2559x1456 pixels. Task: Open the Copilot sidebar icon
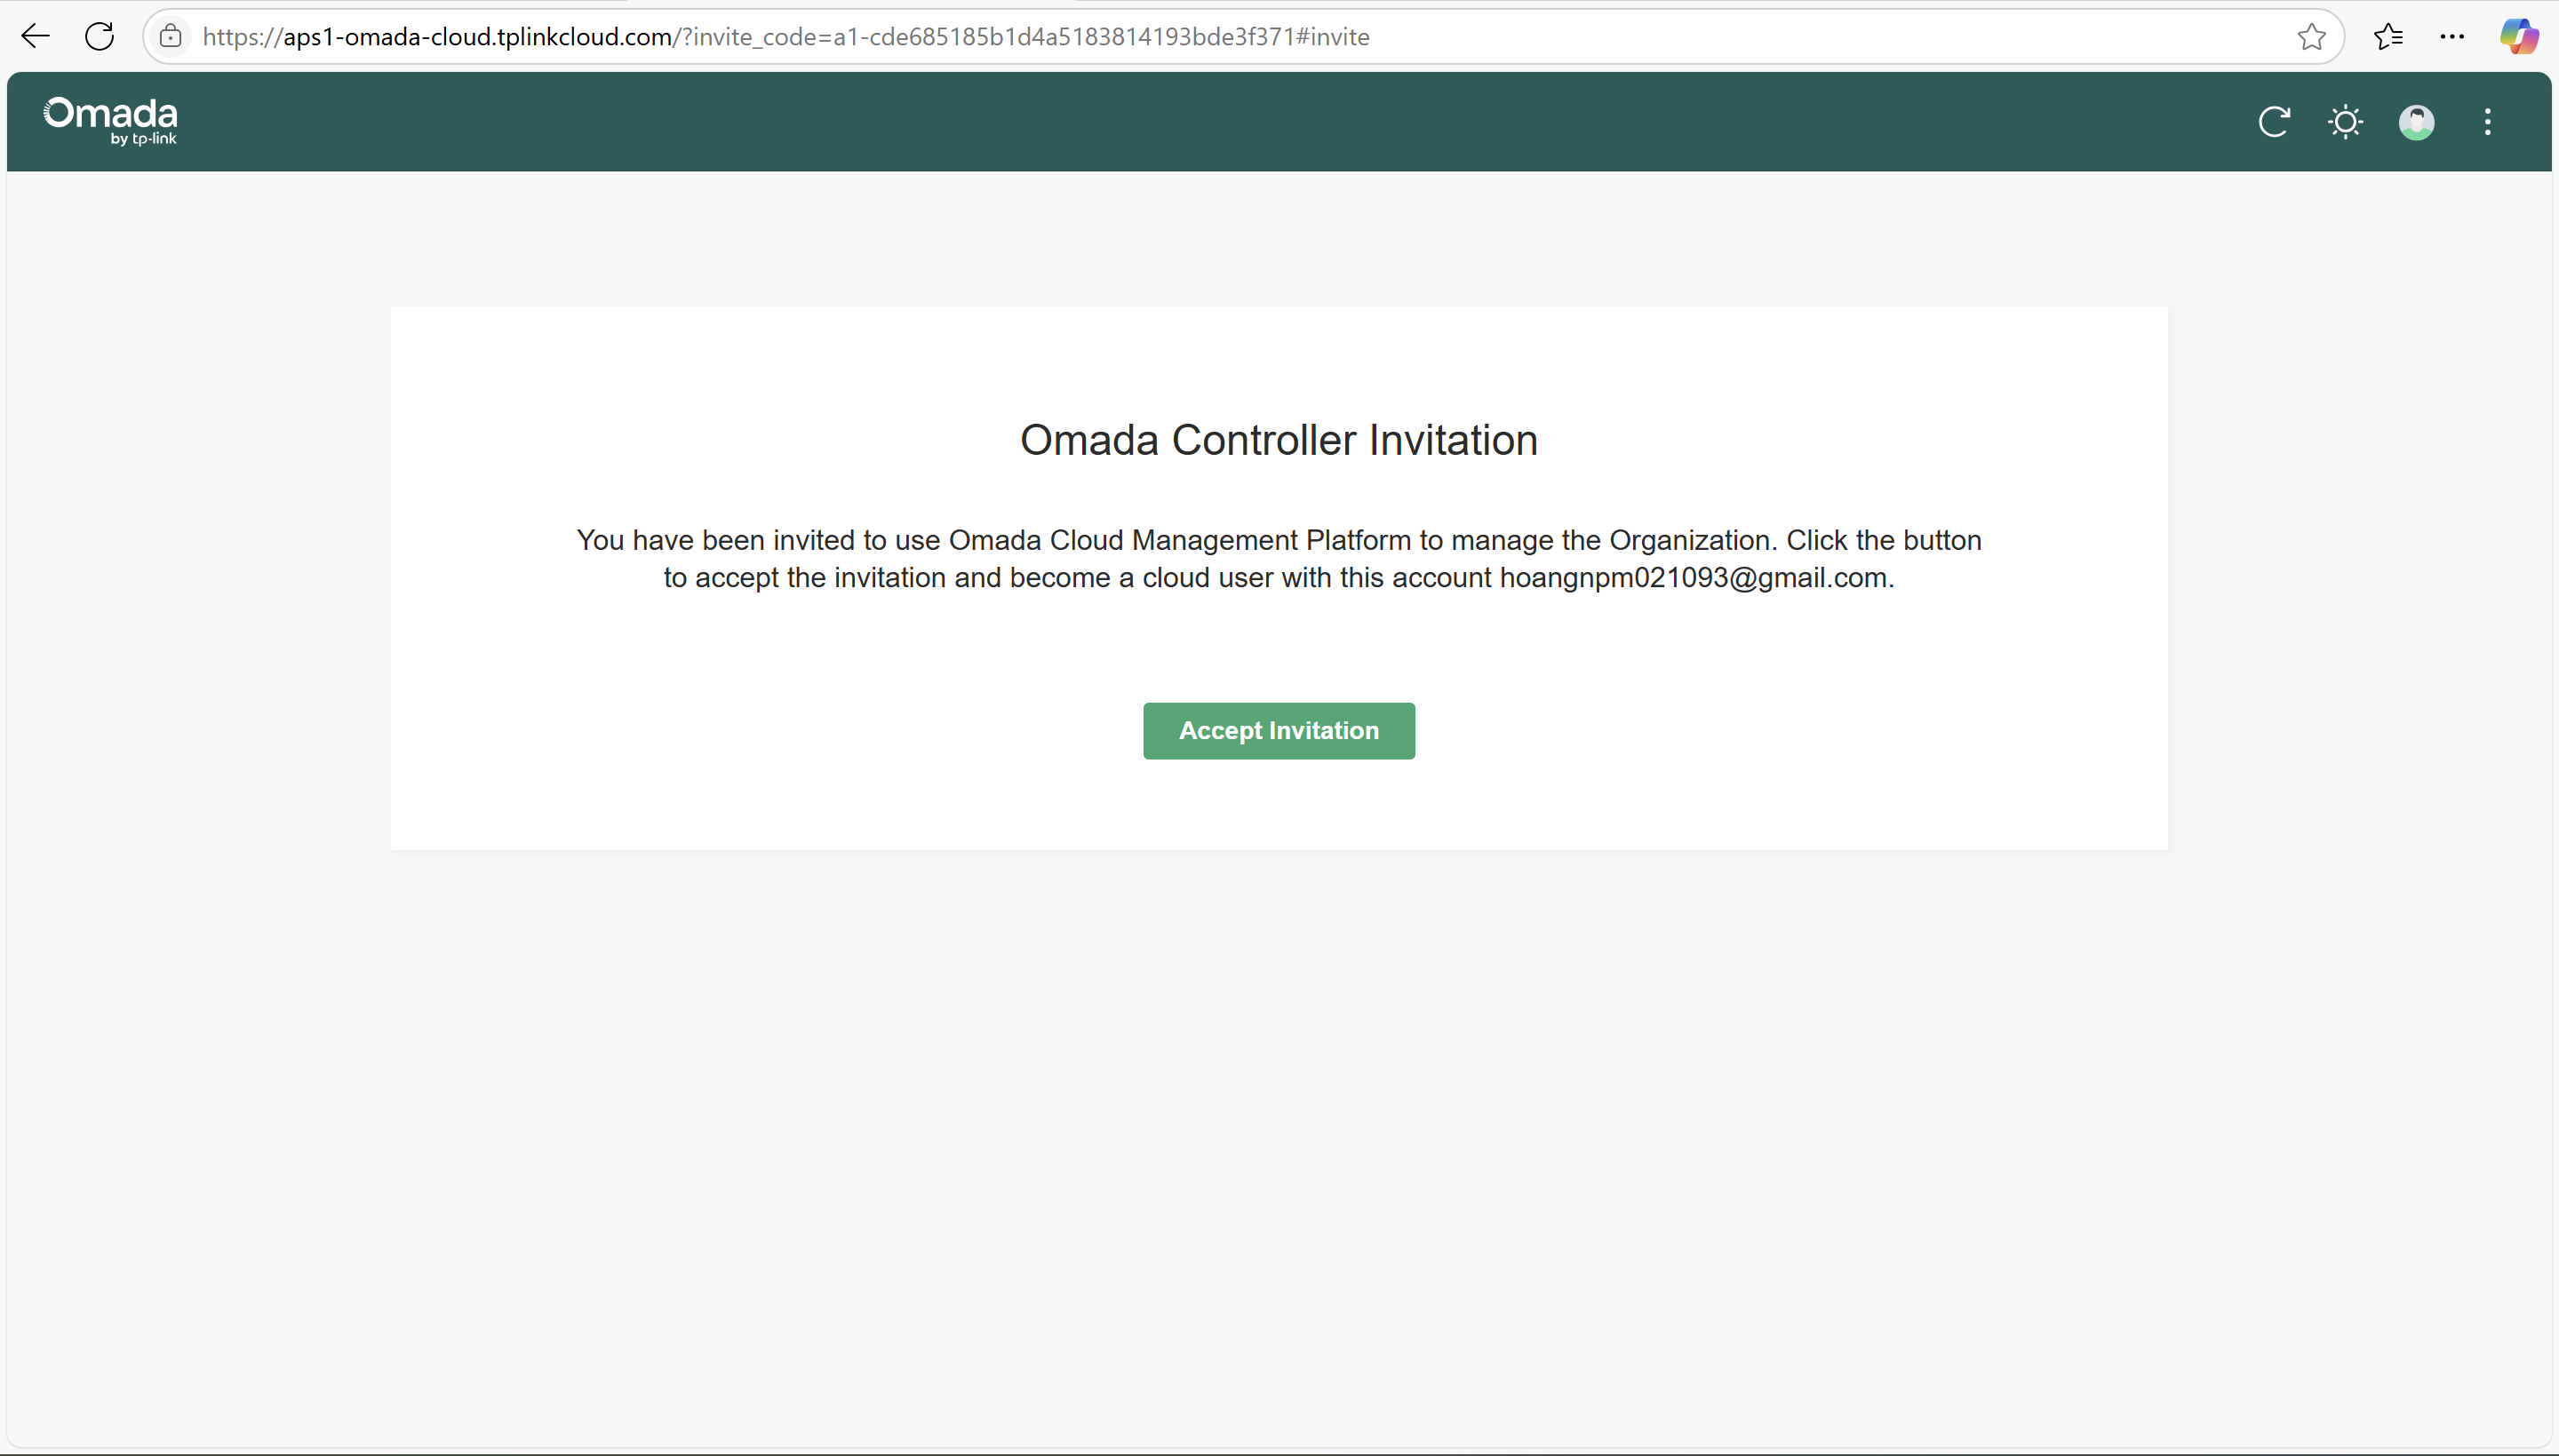click(2518, 37)
